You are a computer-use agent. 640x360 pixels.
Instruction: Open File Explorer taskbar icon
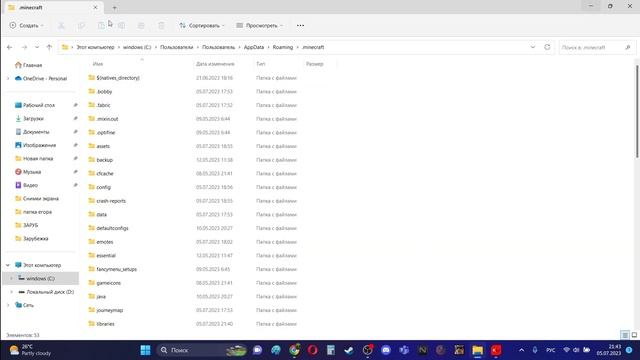(x=478, y=350)
